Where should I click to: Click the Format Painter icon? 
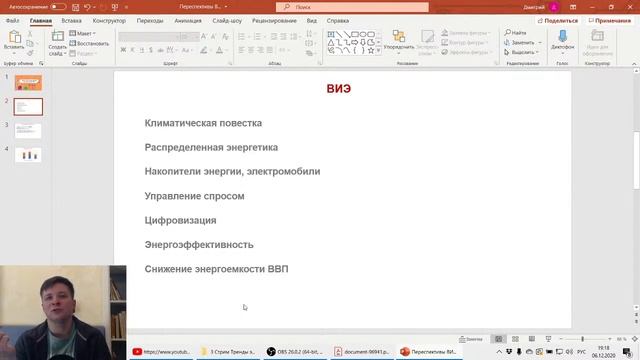point(30,53)
